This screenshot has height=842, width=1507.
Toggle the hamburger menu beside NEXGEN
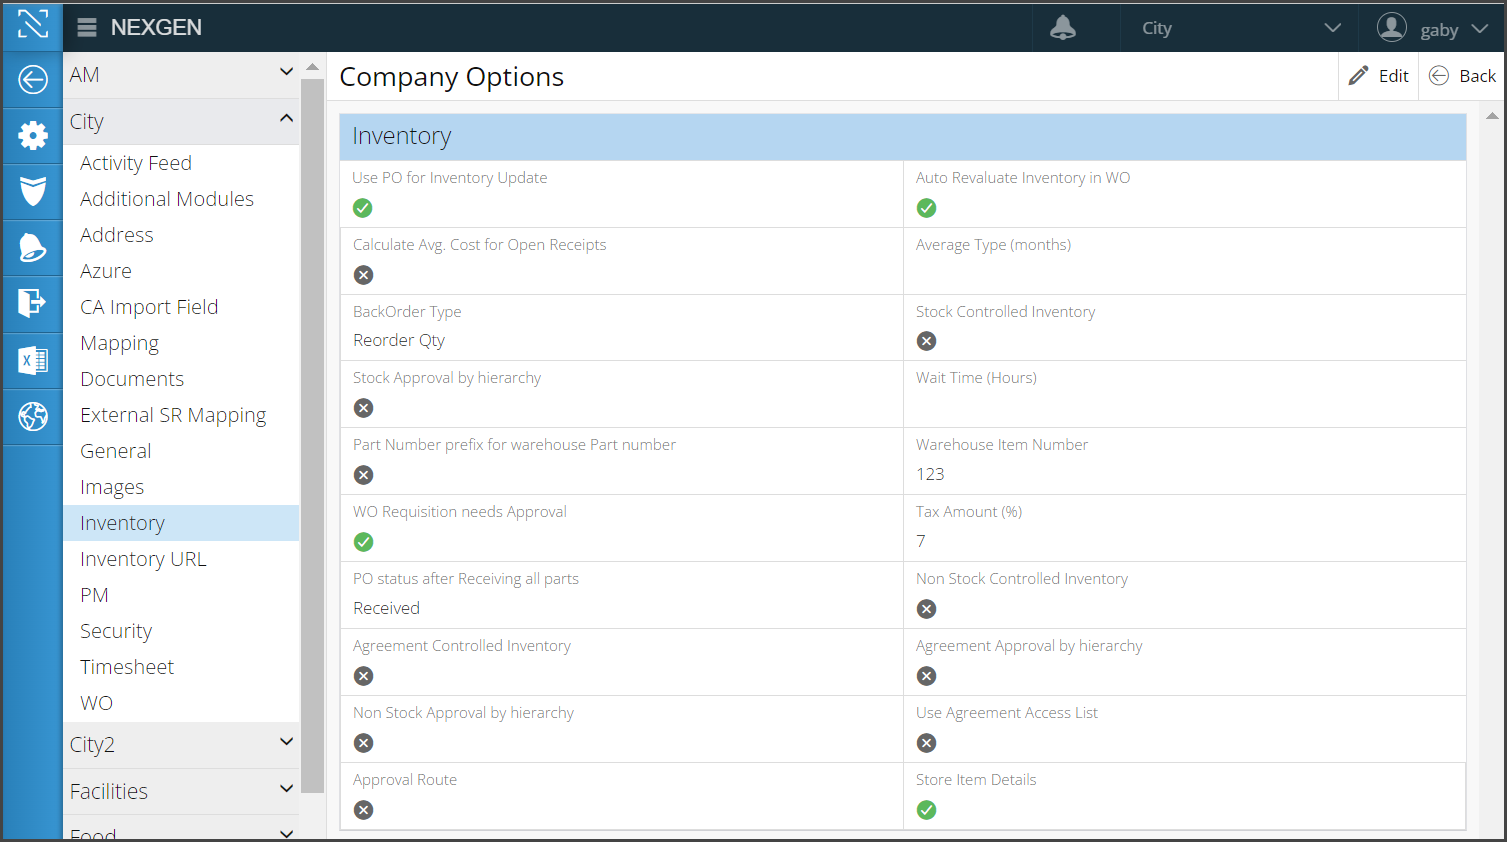coord(87,27)
